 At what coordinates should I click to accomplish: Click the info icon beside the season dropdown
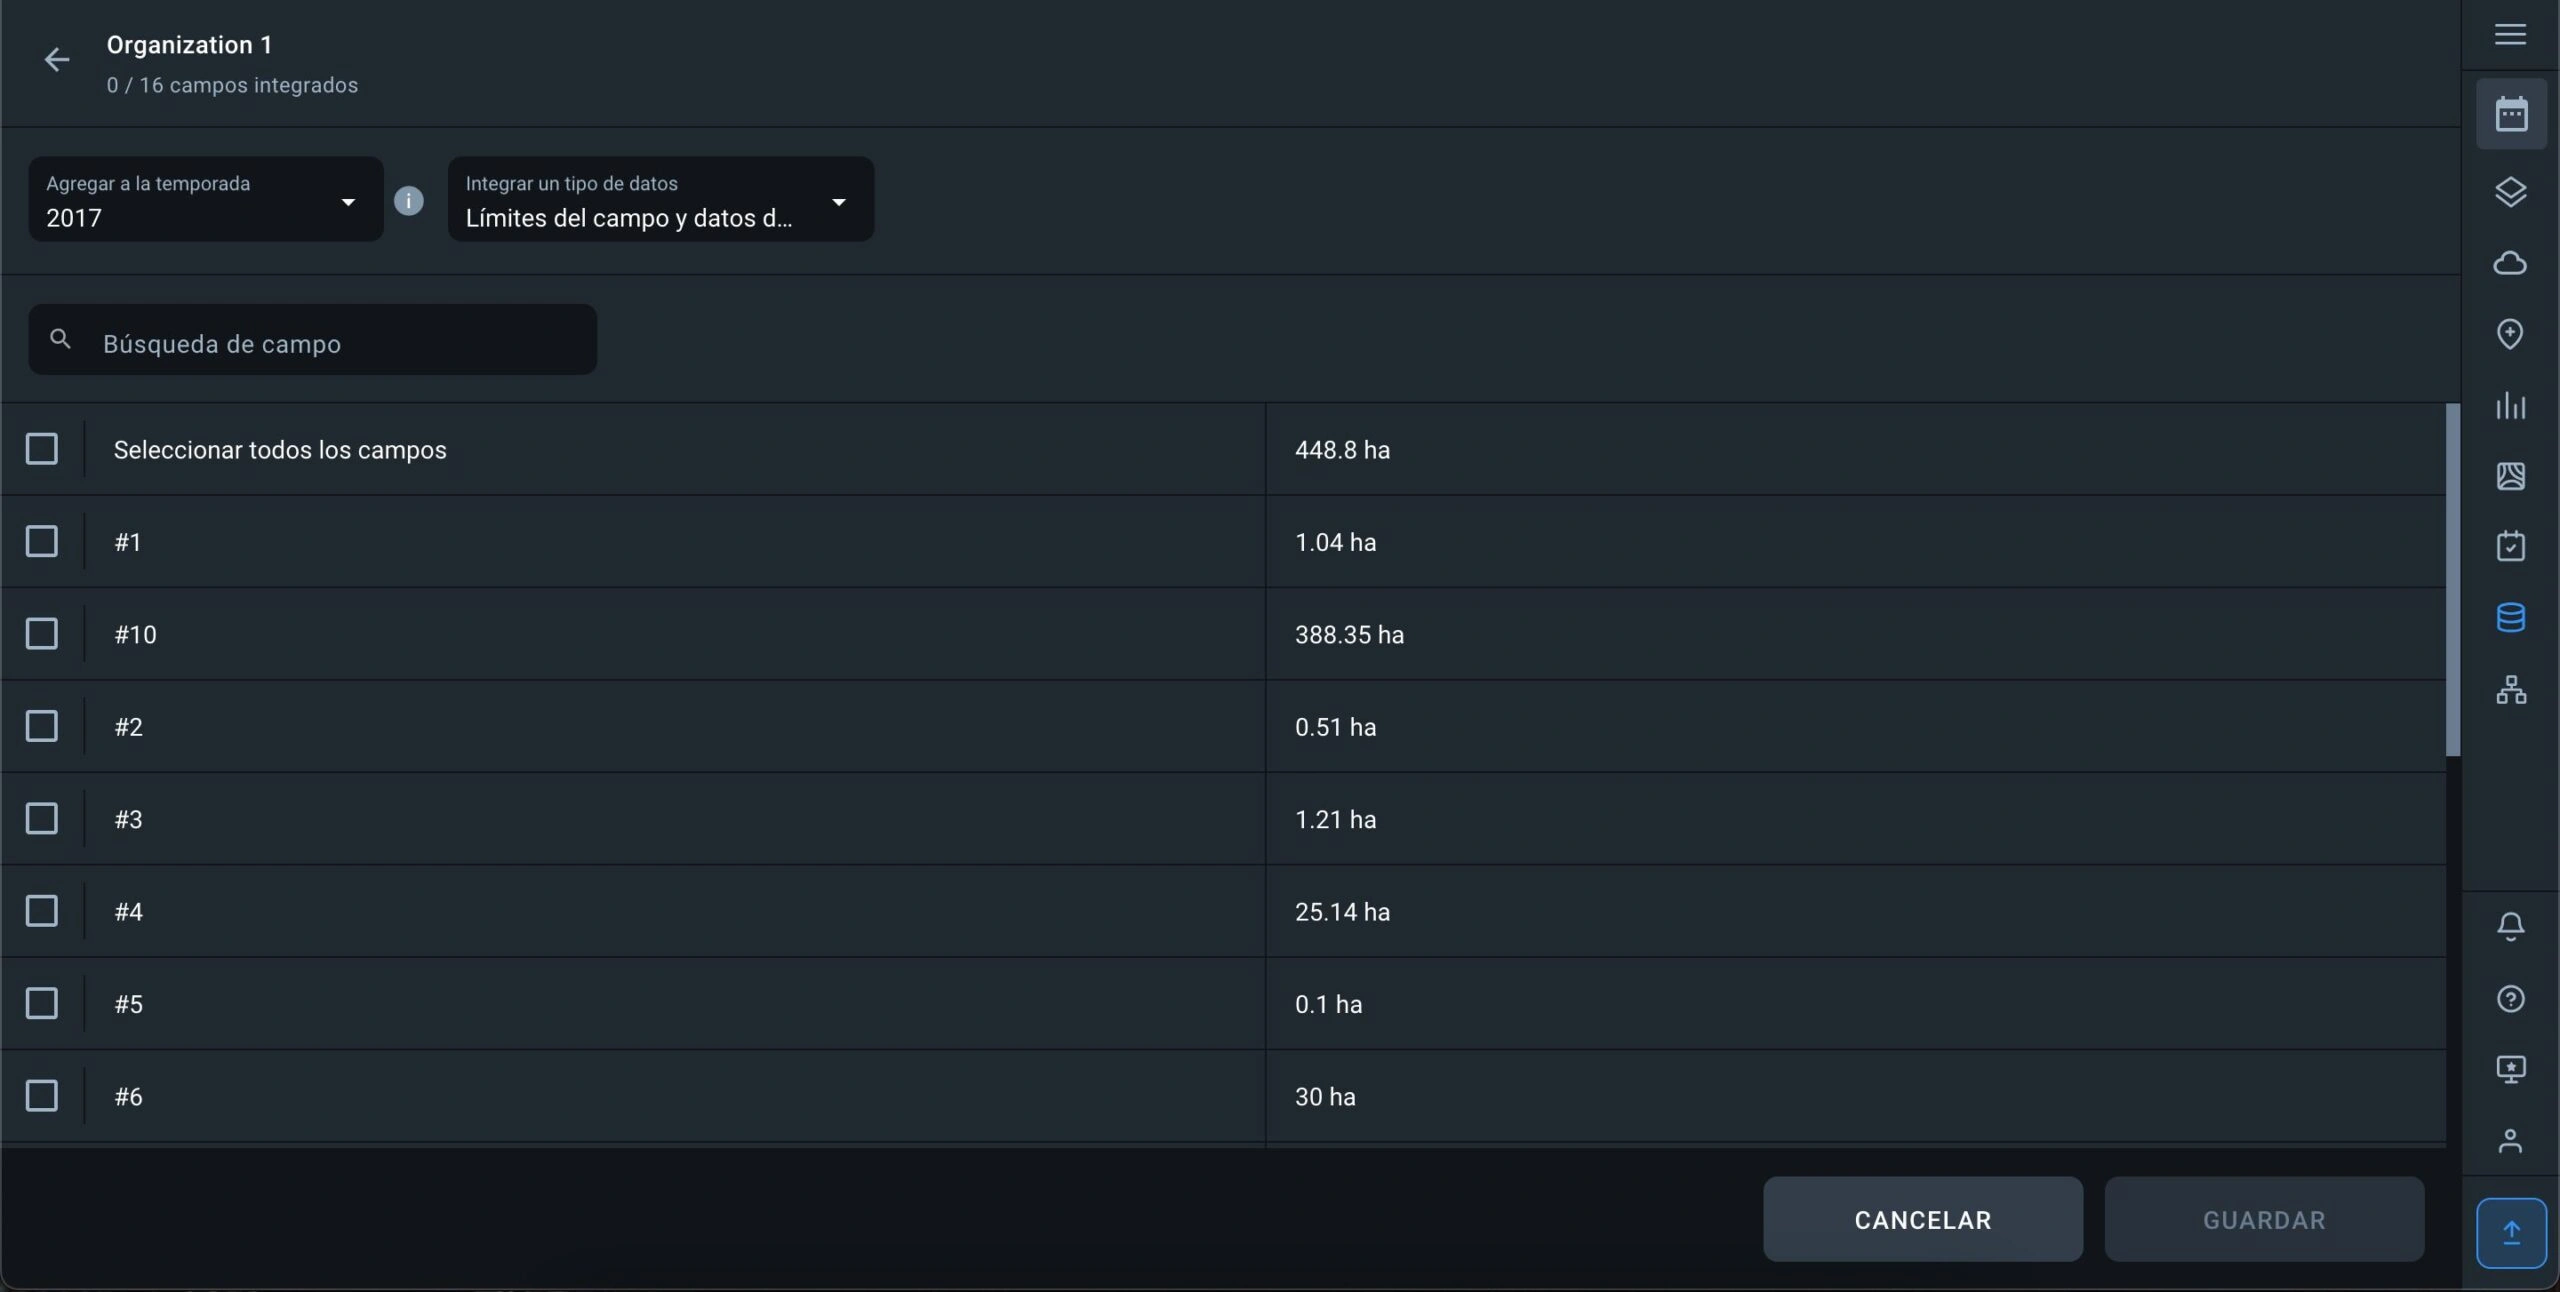(408, 201)
